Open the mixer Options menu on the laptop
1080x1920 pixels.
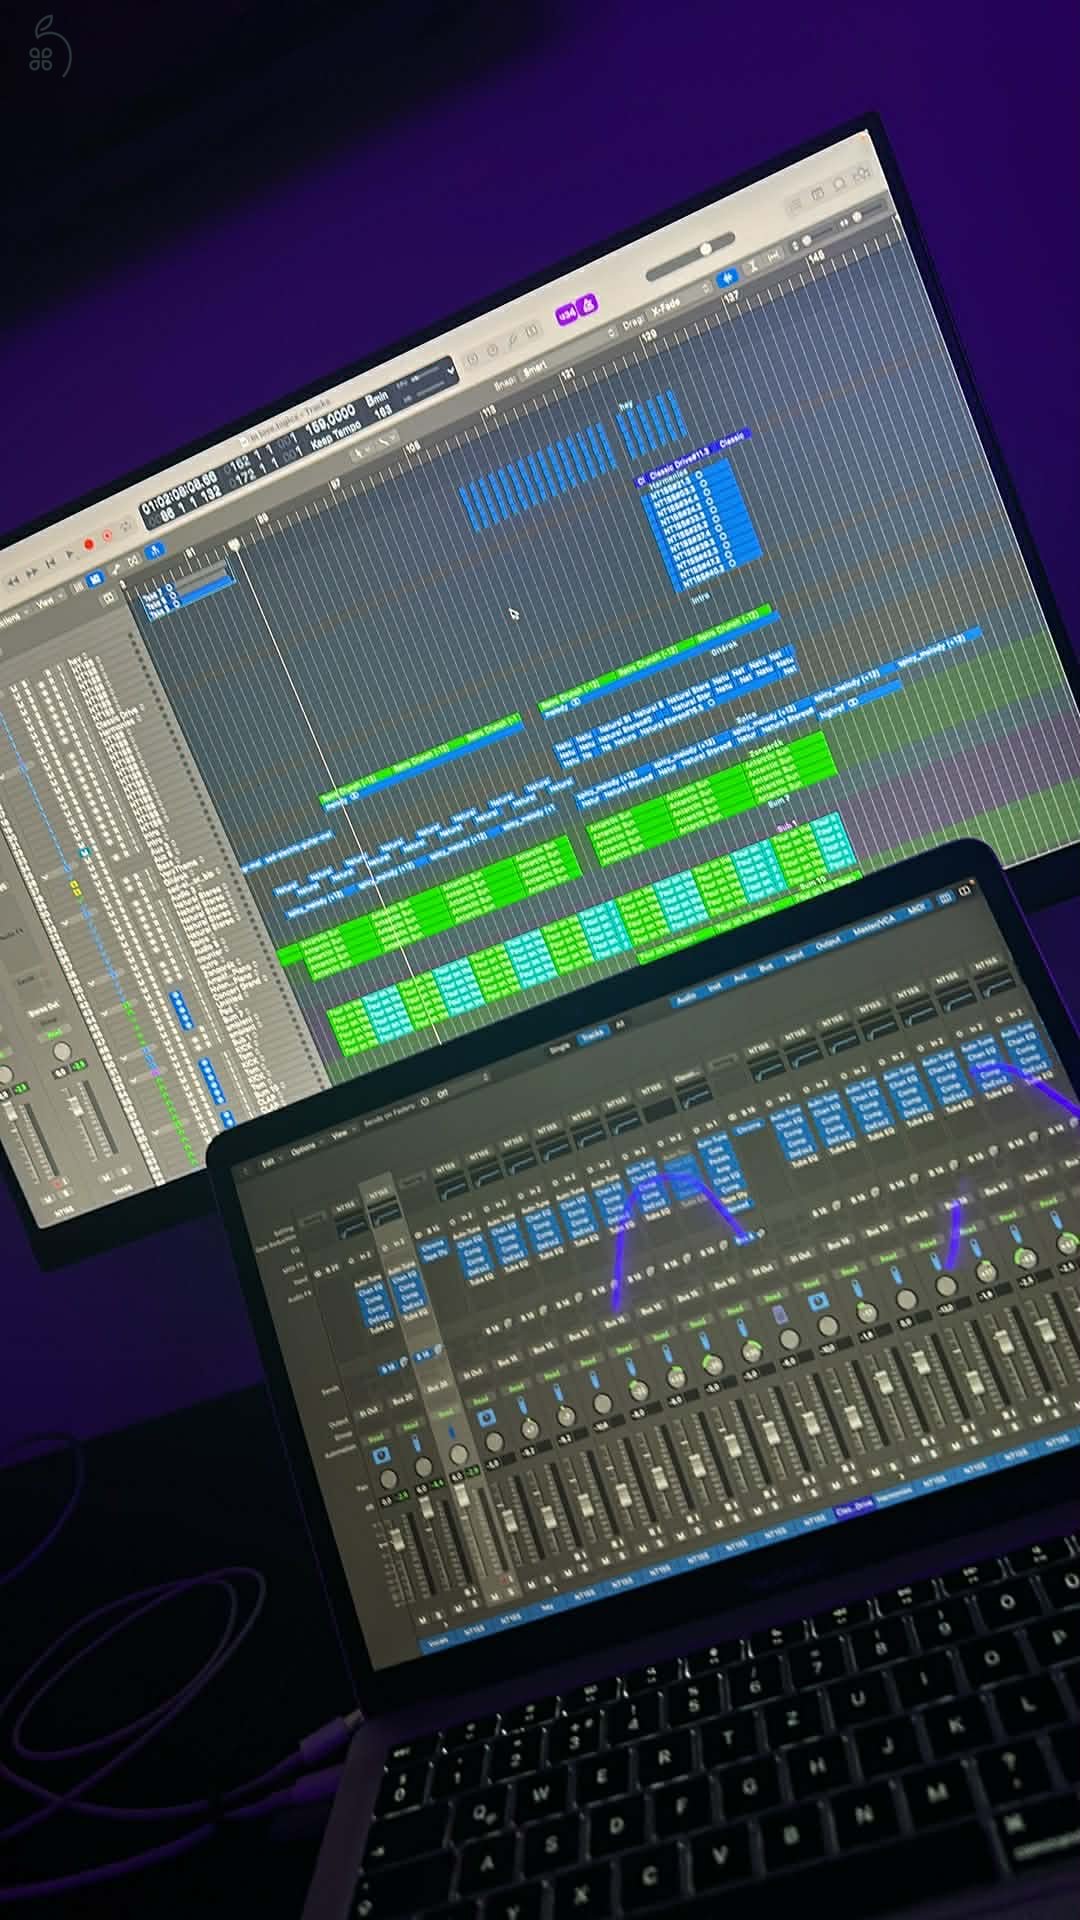303,1150
